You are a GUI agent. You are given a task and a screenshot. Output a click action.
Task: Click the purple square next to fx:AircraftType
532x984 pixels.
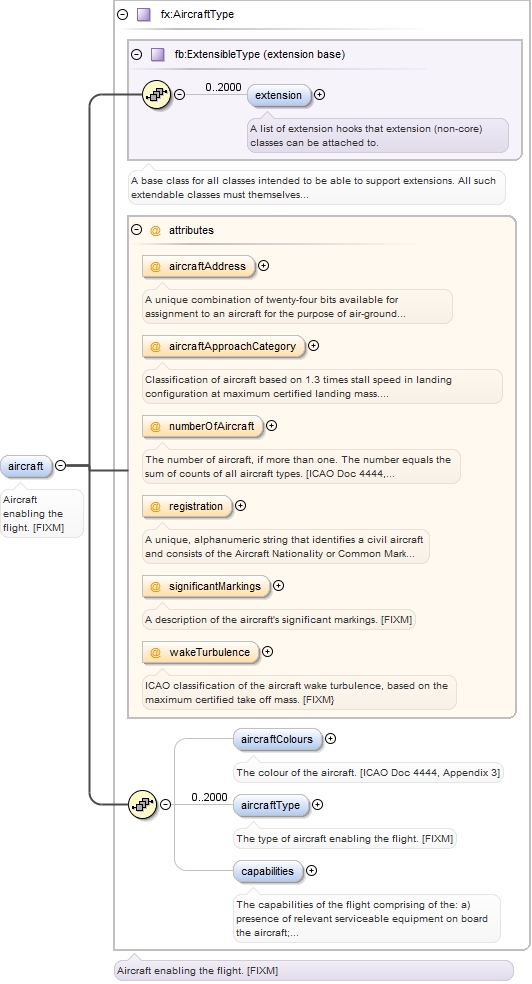144,14
